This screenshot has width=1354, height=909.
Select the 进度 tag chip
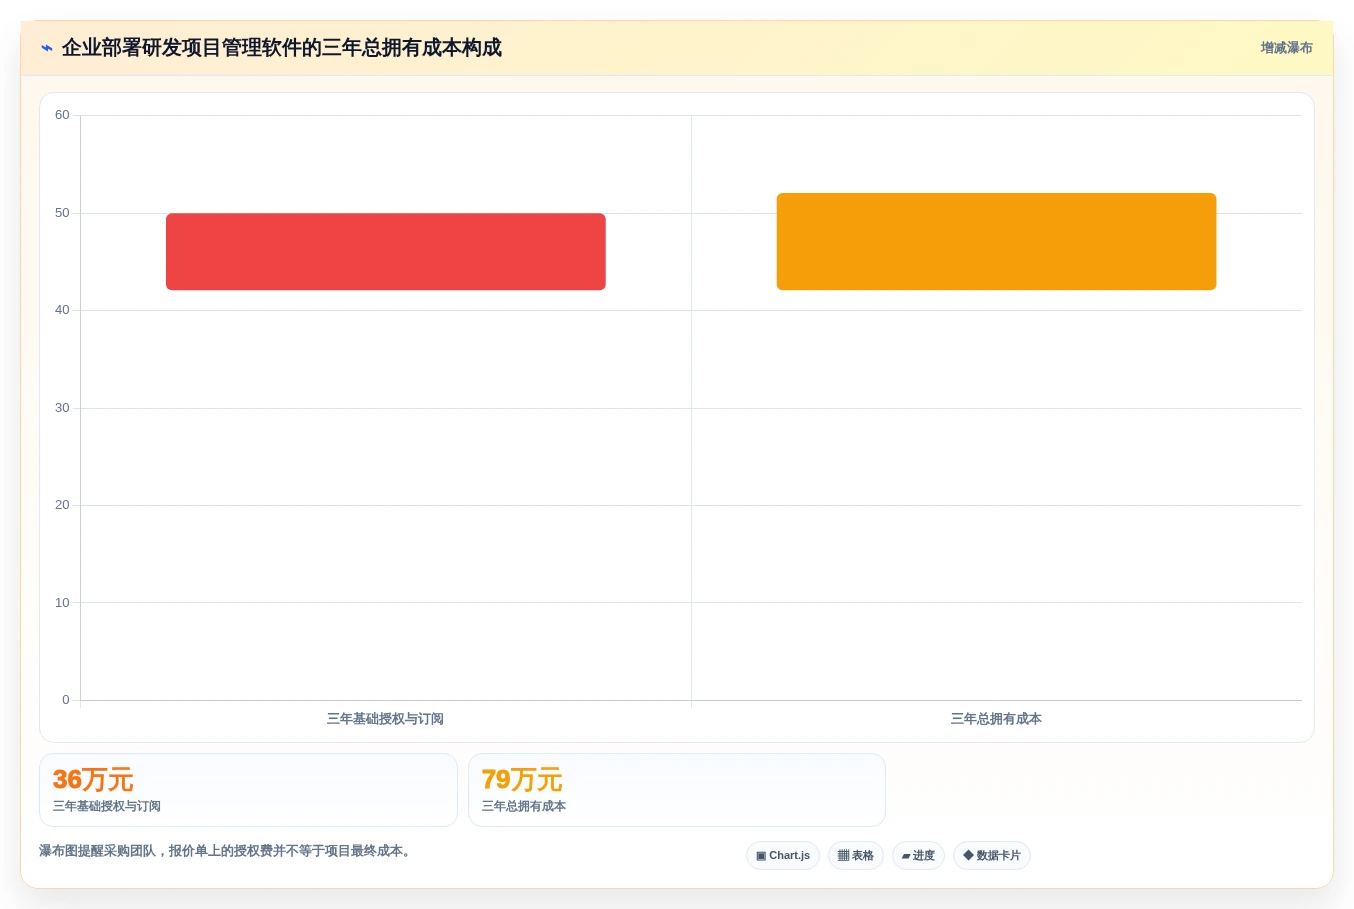coord(918,856)
